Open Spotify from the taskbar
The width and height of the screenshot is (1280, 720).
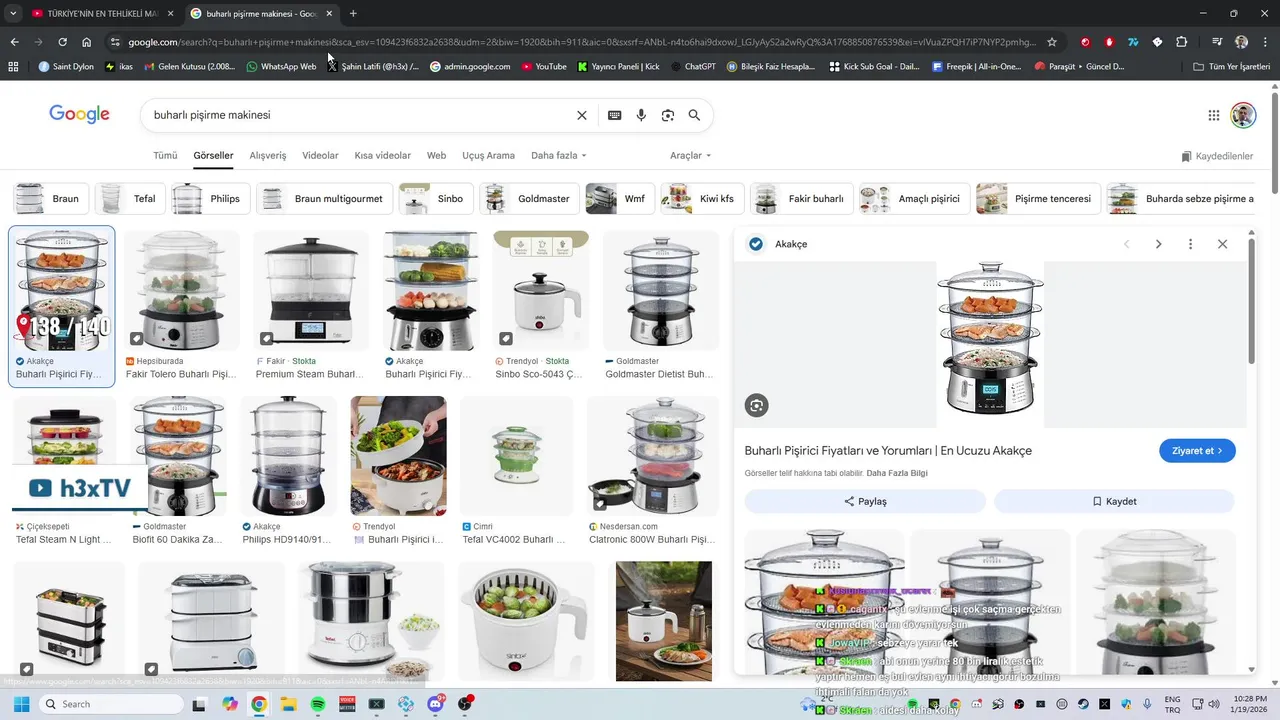tap(318, 704)
